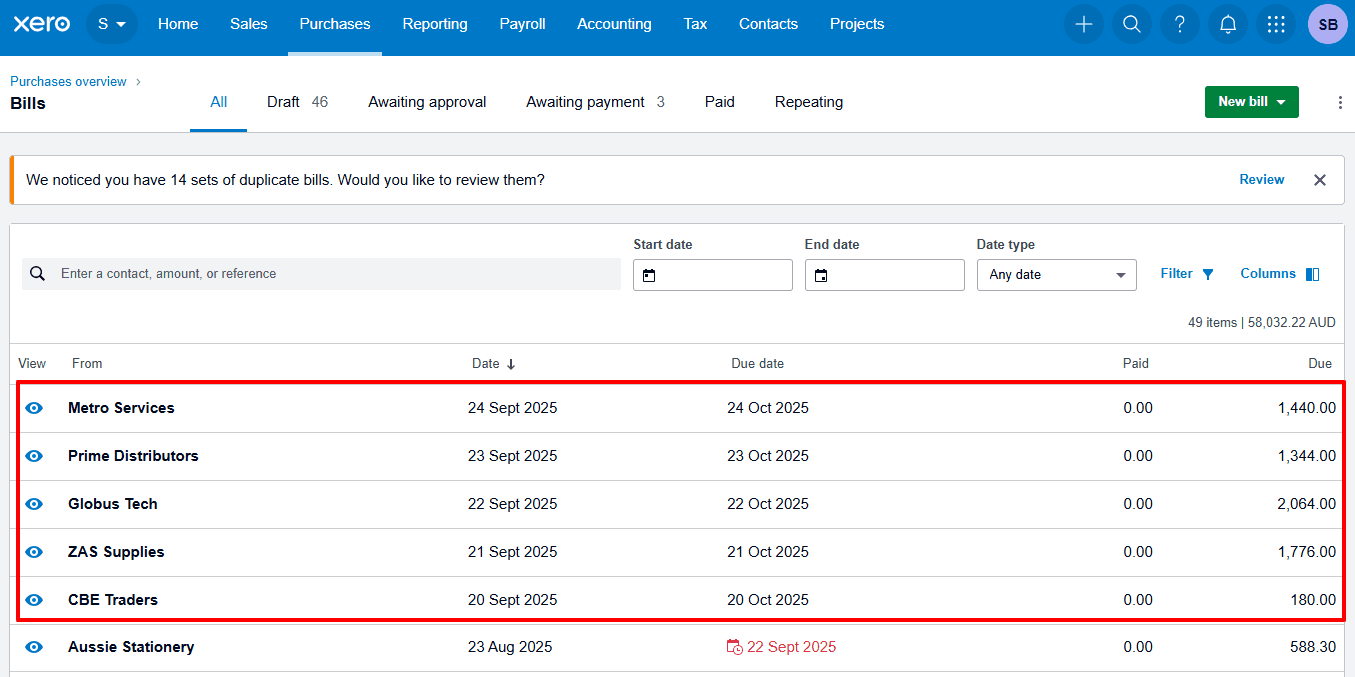The width and height of the screenshot is (1355, 677).
Task: Open the Start date calendar picker
Action: tap(651, 275)
